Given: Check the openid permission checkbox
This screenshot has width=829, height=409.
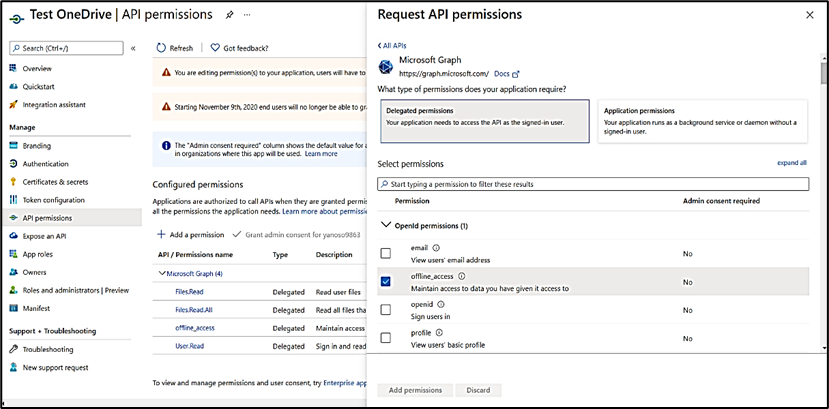Looking at the screenshot, I should [x=386, y=310].
